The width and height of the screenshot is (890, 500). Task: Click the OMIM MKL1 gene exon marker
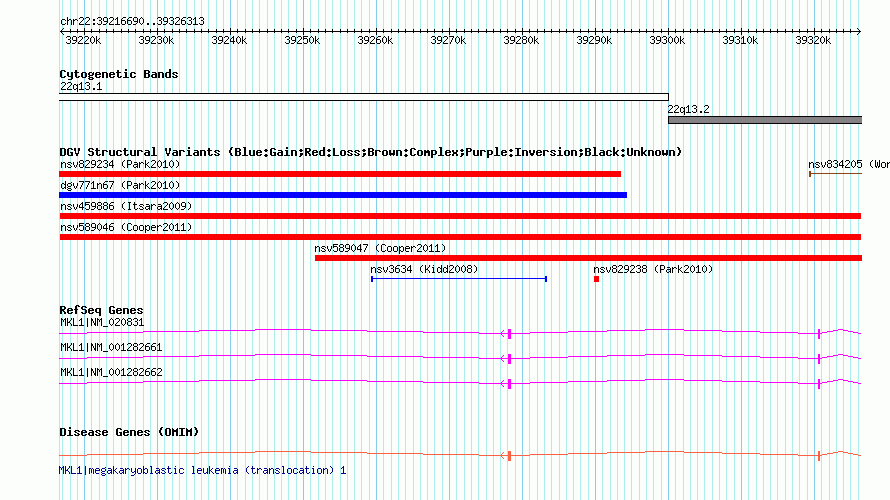pos(510,456)
